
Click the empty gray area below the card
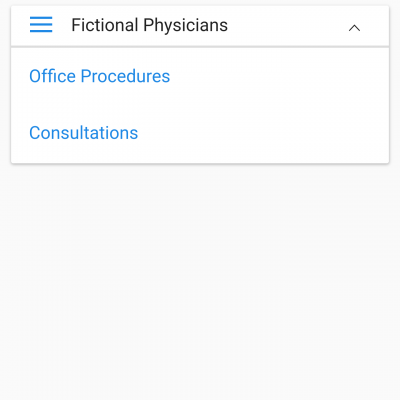(x=200, y=282)
